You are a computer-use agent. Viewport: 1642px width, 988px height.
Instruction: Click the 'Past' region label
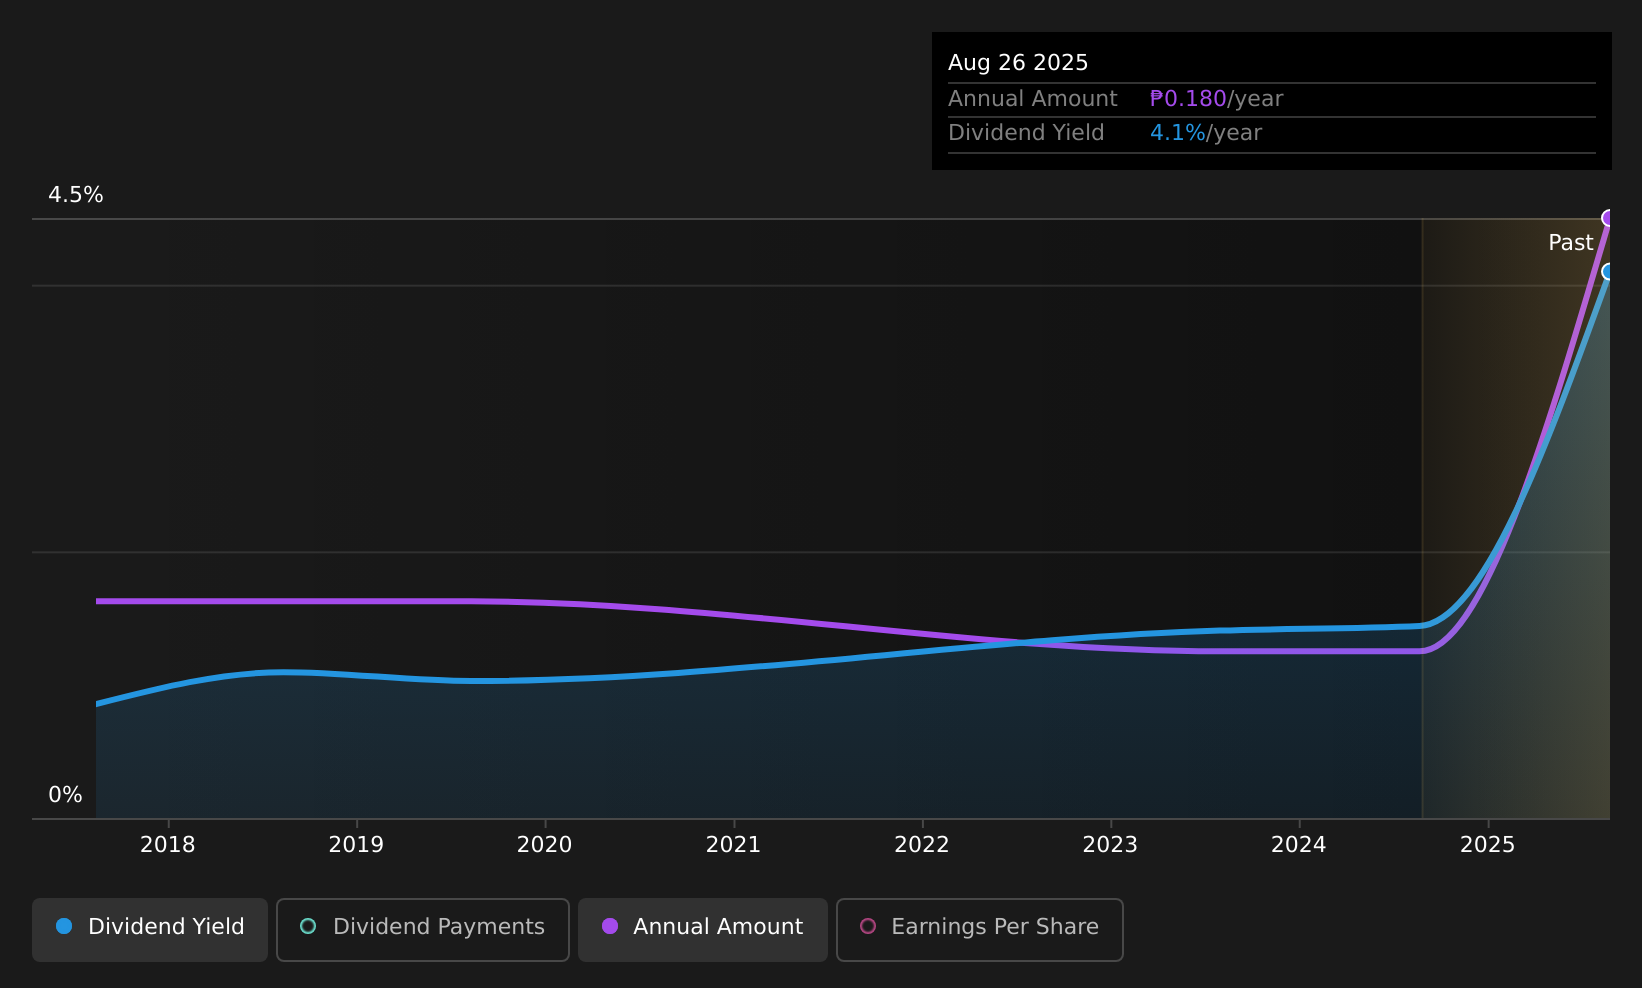coord(1570,243)
